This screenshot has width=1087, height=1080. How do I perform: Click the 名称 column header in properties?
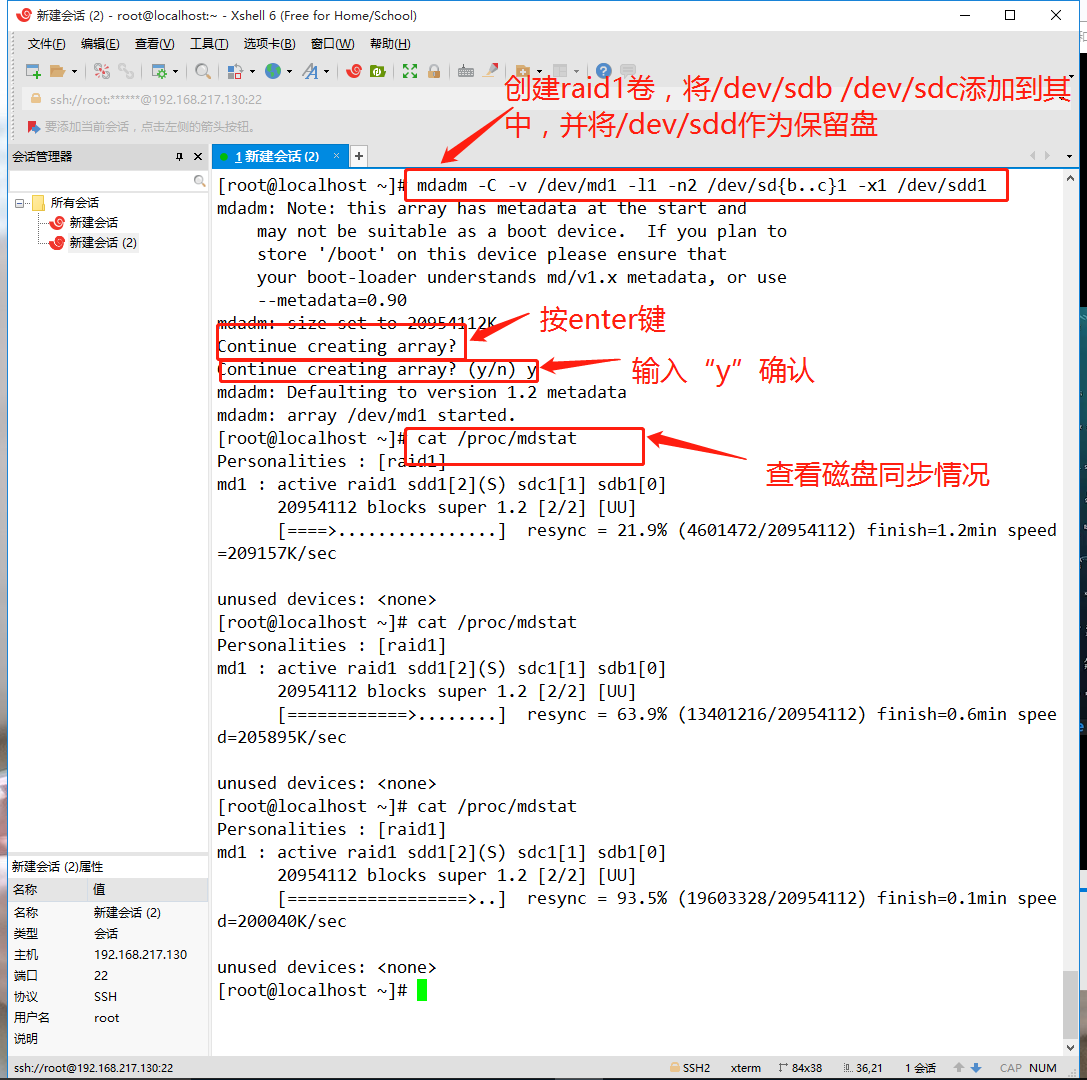(49, 889)
